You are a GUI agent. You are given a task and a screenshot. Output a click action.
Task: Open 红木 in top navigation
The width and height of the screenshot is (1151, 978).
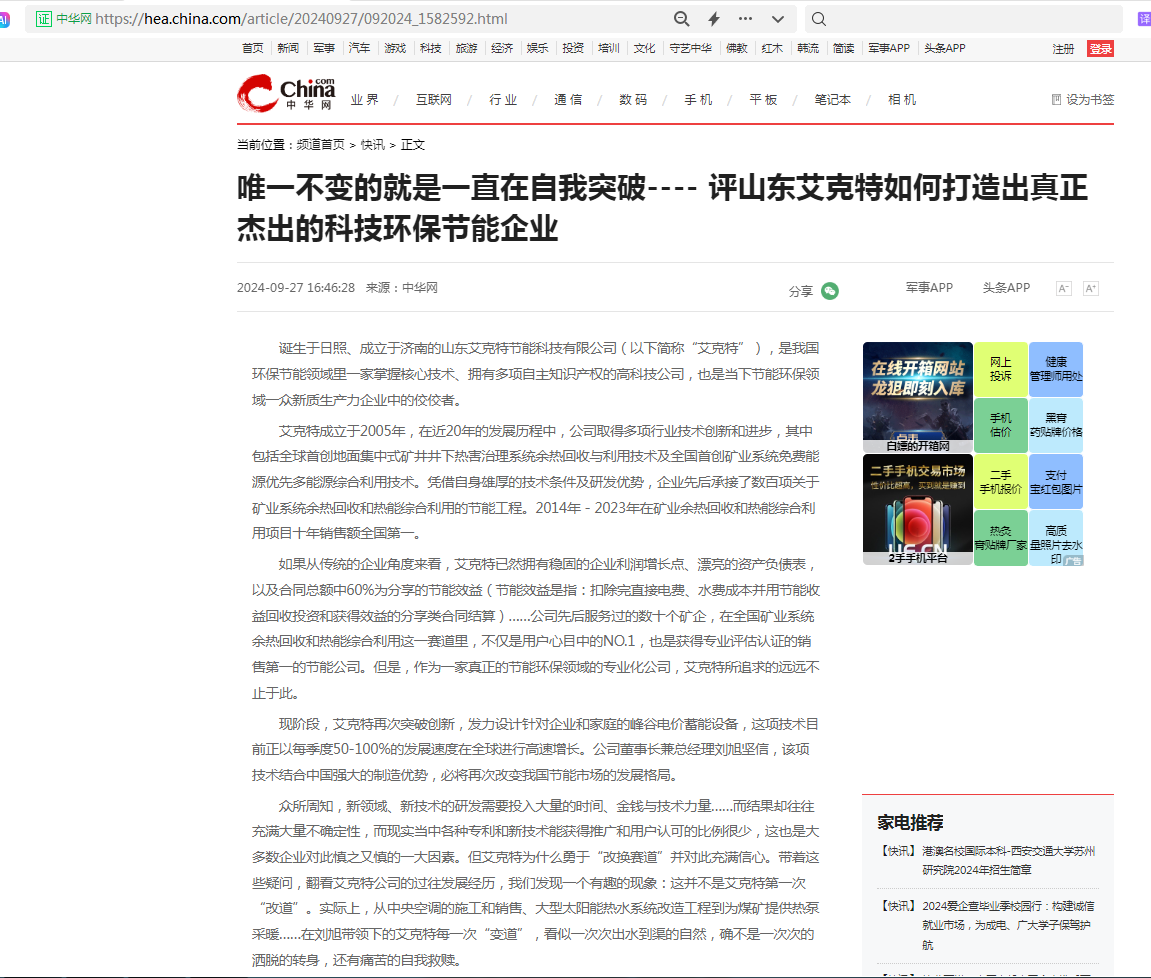[771, 48]
